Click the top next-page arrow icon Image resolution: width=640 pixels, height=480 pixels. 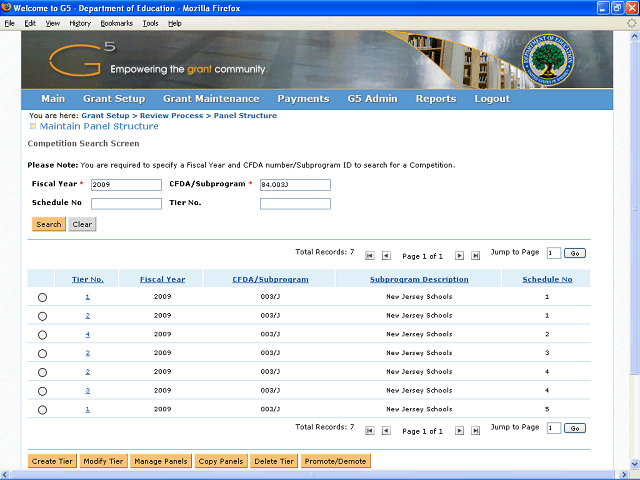[460, 256]
